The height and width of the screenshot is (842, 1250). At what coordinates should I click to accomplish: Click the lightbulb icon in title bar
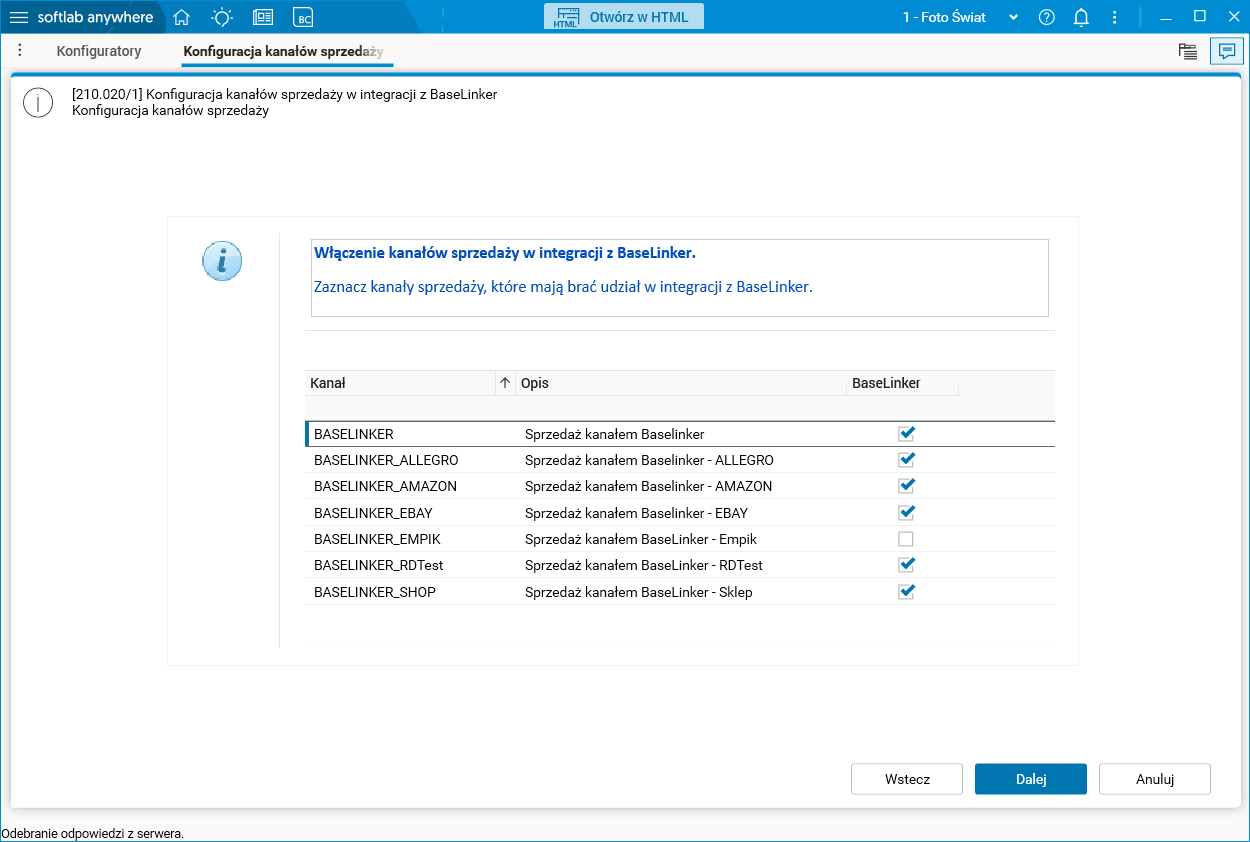pos(221,17)
